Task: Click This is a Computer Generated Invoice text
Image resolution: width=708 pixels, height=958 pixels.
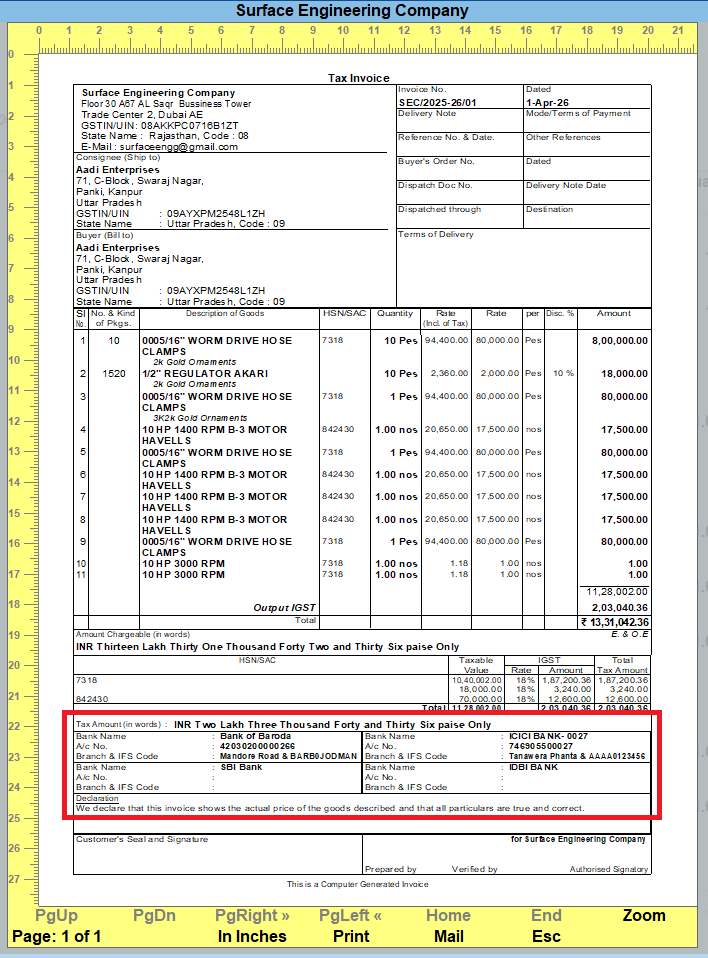Action: pyautogui.click(x=357, y=884)
